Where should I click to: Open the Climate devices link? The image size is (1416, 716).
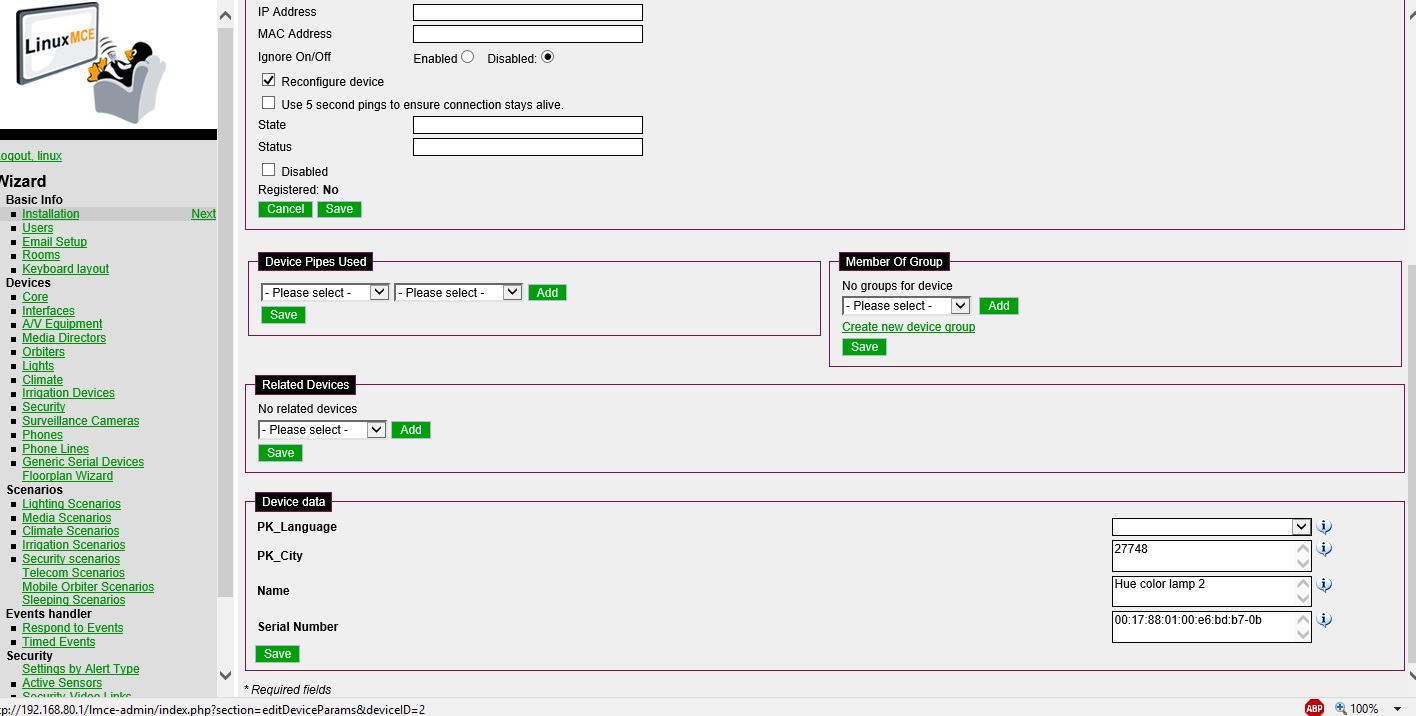(x=42, y=380)
